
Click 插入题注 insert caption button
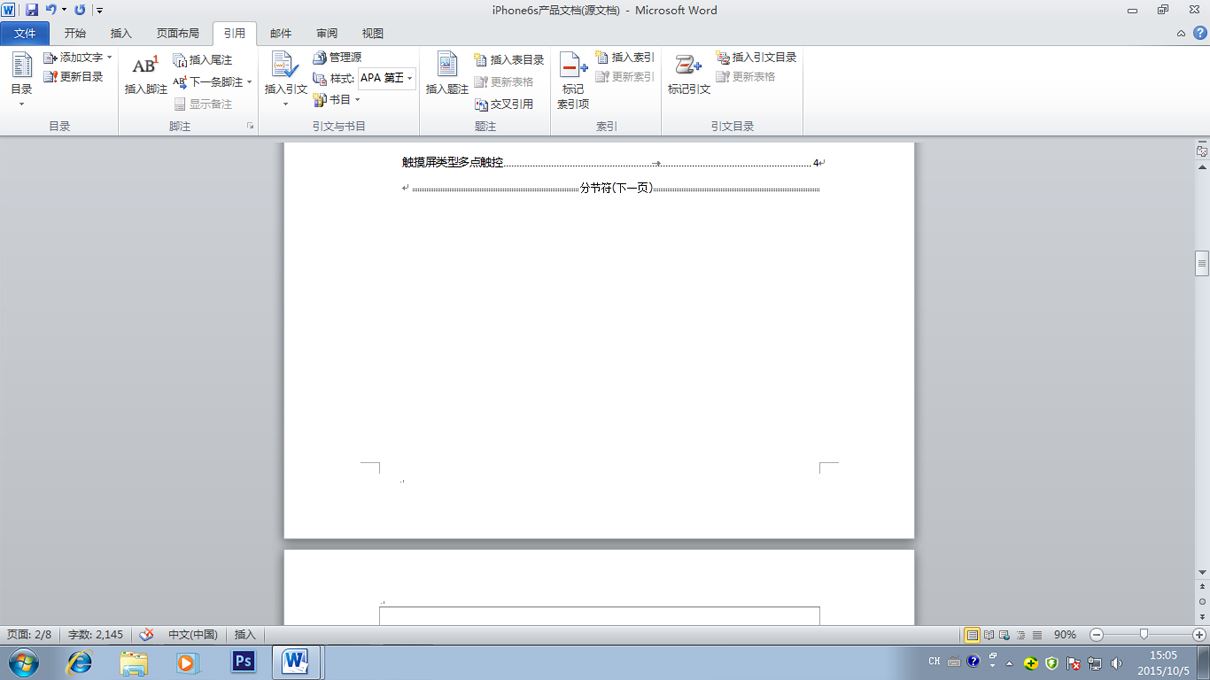[x=447, y=75]
